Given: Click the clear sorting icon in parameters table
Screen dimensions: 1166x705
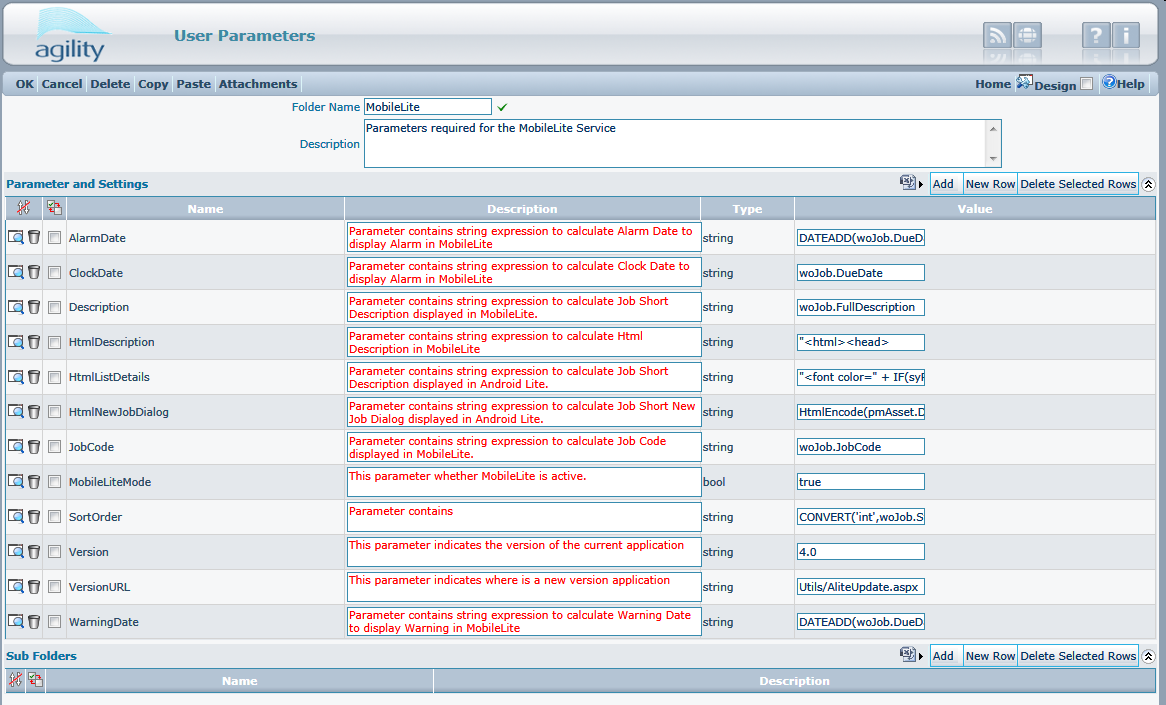Looking at the screenshot, I should (x=23, y=208).
